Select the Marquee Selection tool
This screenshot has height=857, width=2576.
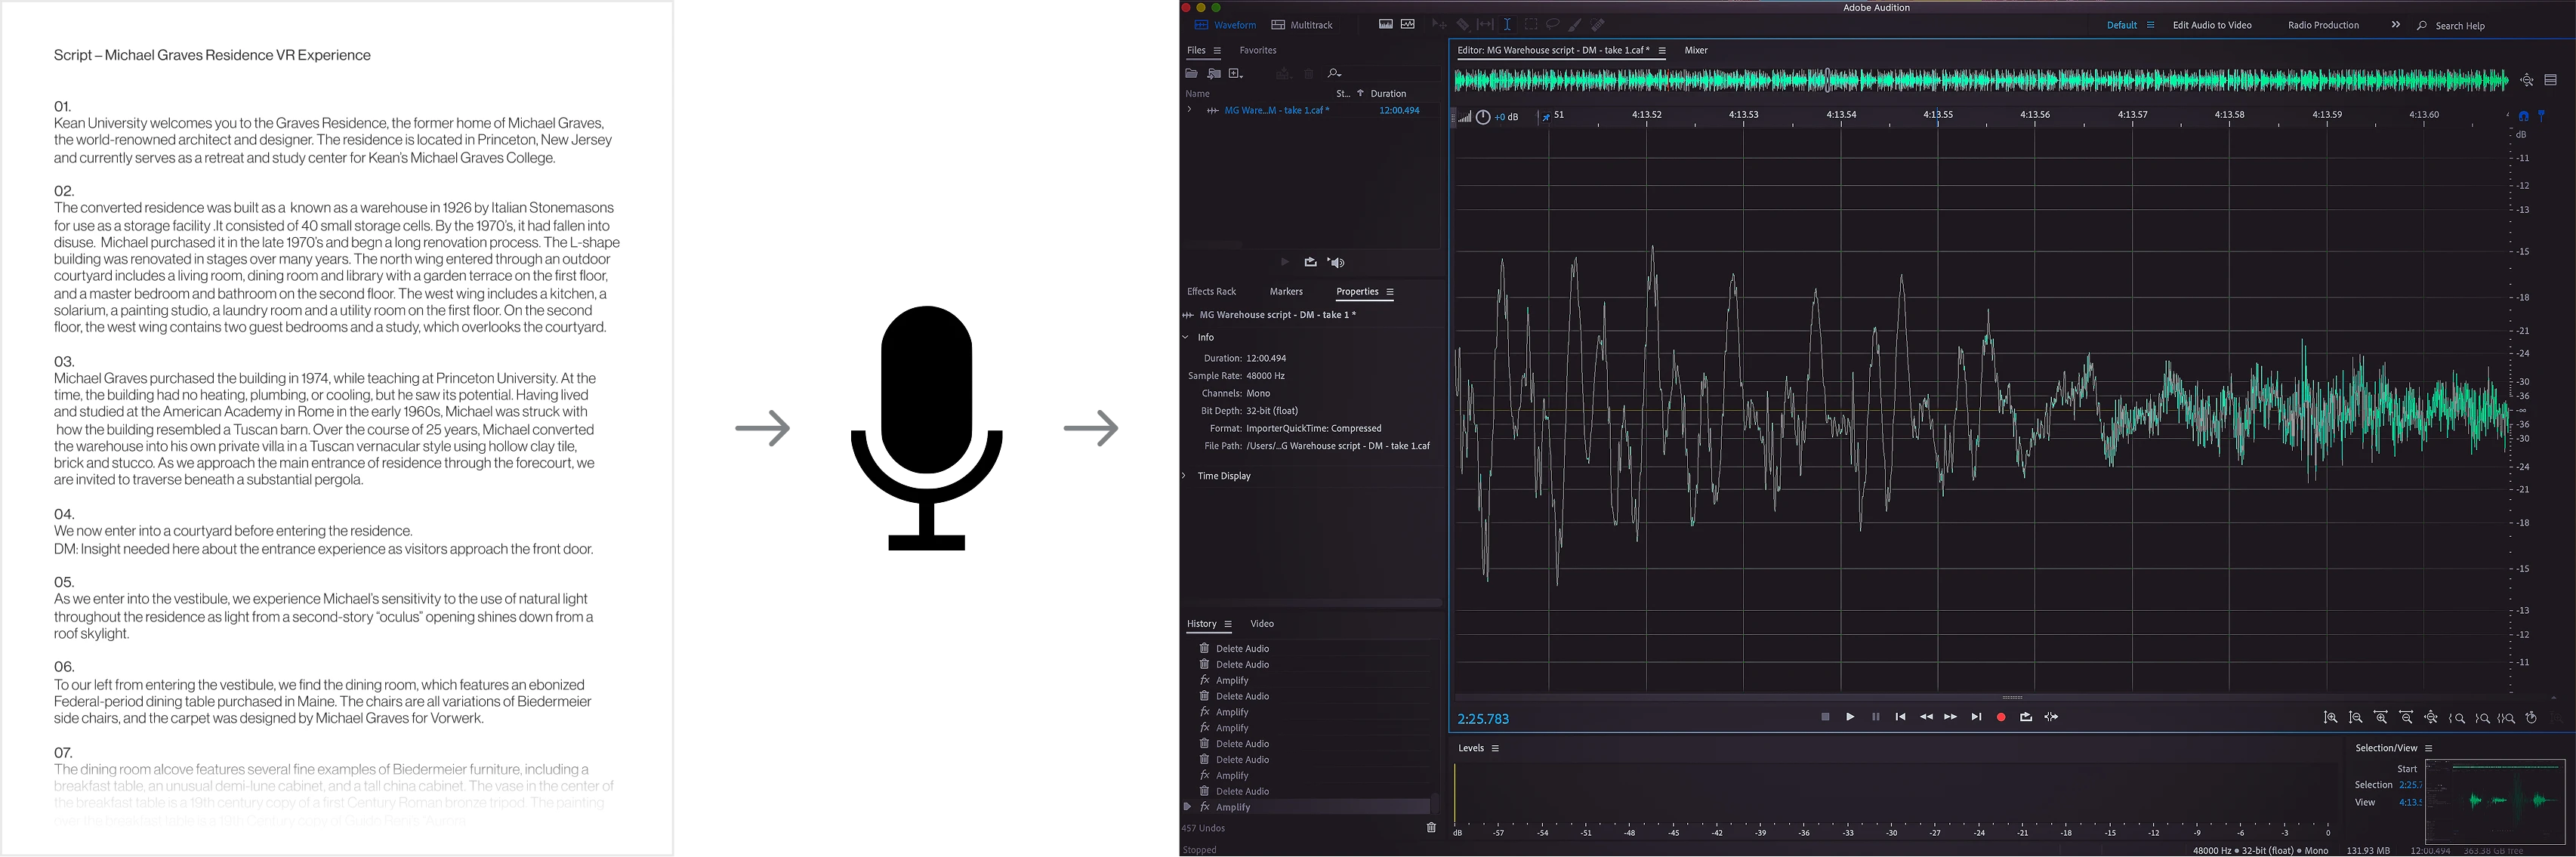[x=1530, y=24]
